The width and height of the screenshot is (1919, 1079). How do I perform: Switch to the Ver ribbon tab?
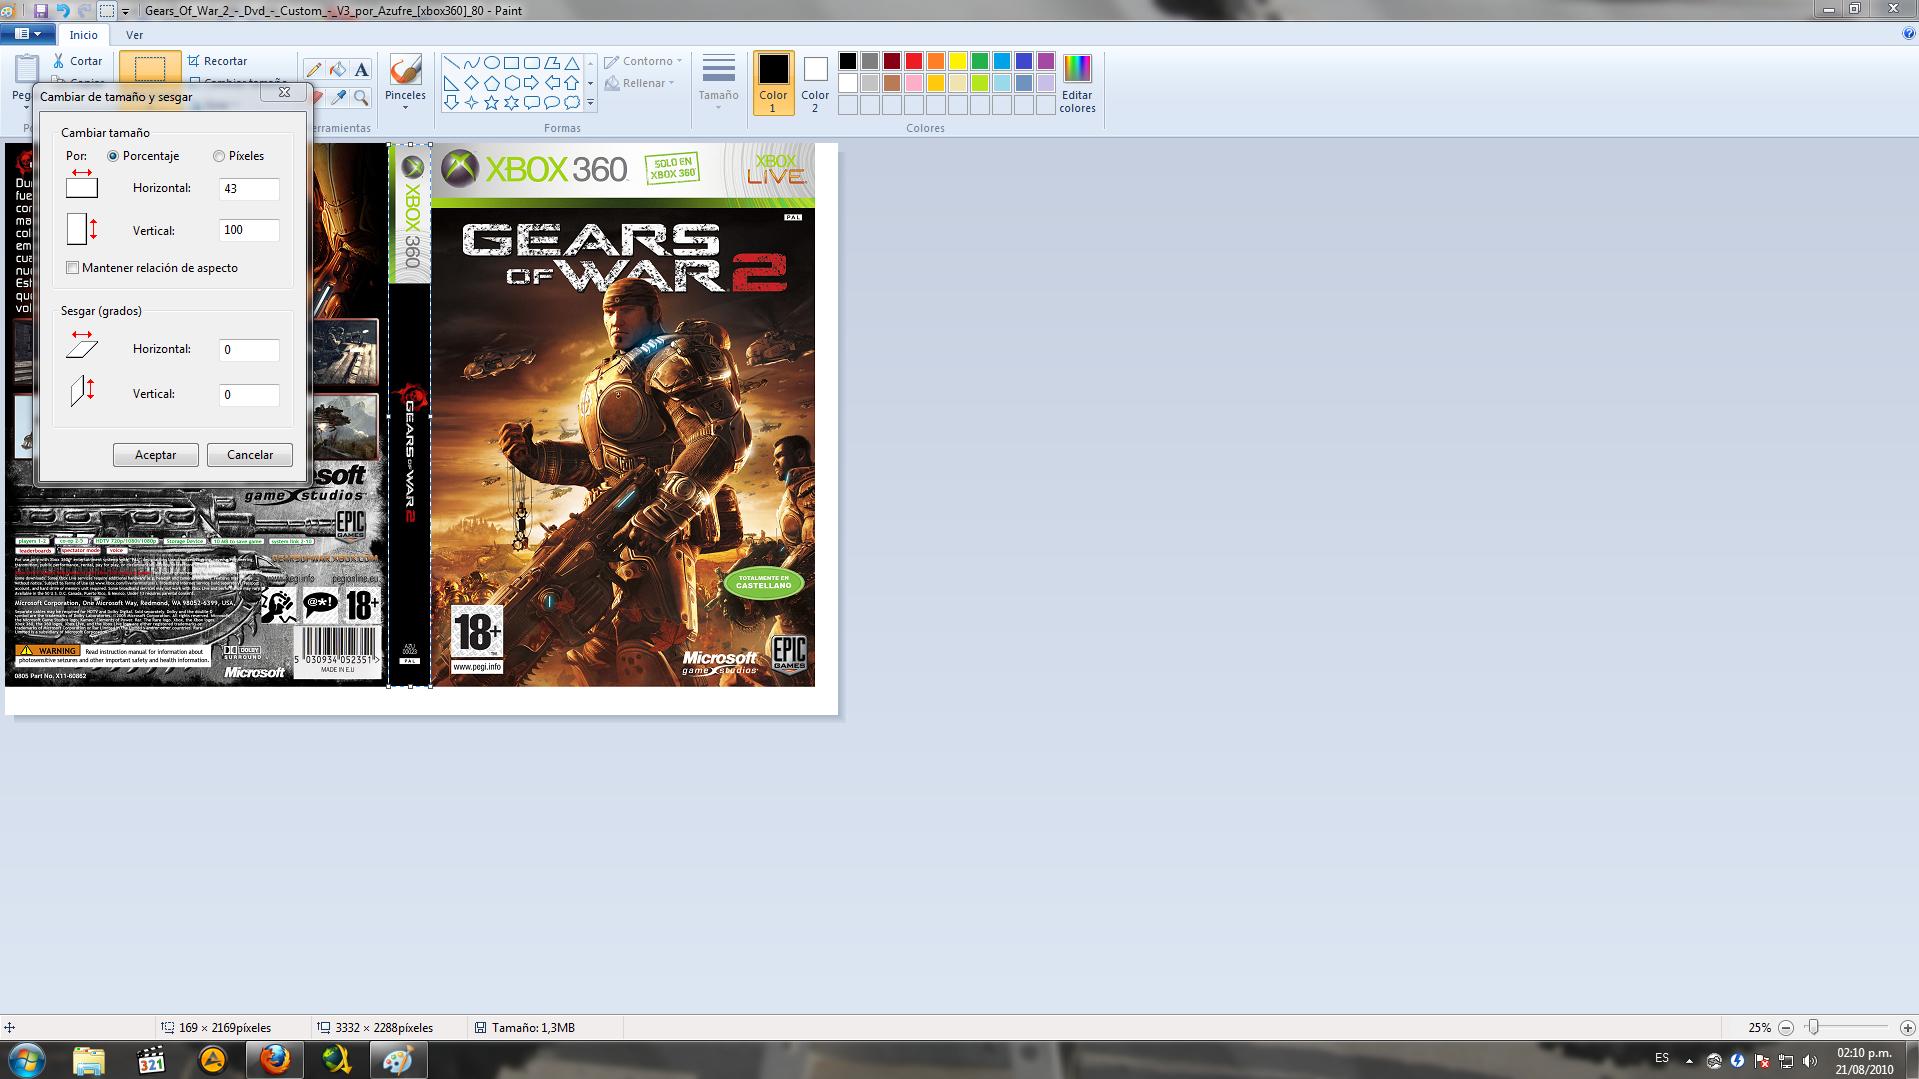coord(134,35)
